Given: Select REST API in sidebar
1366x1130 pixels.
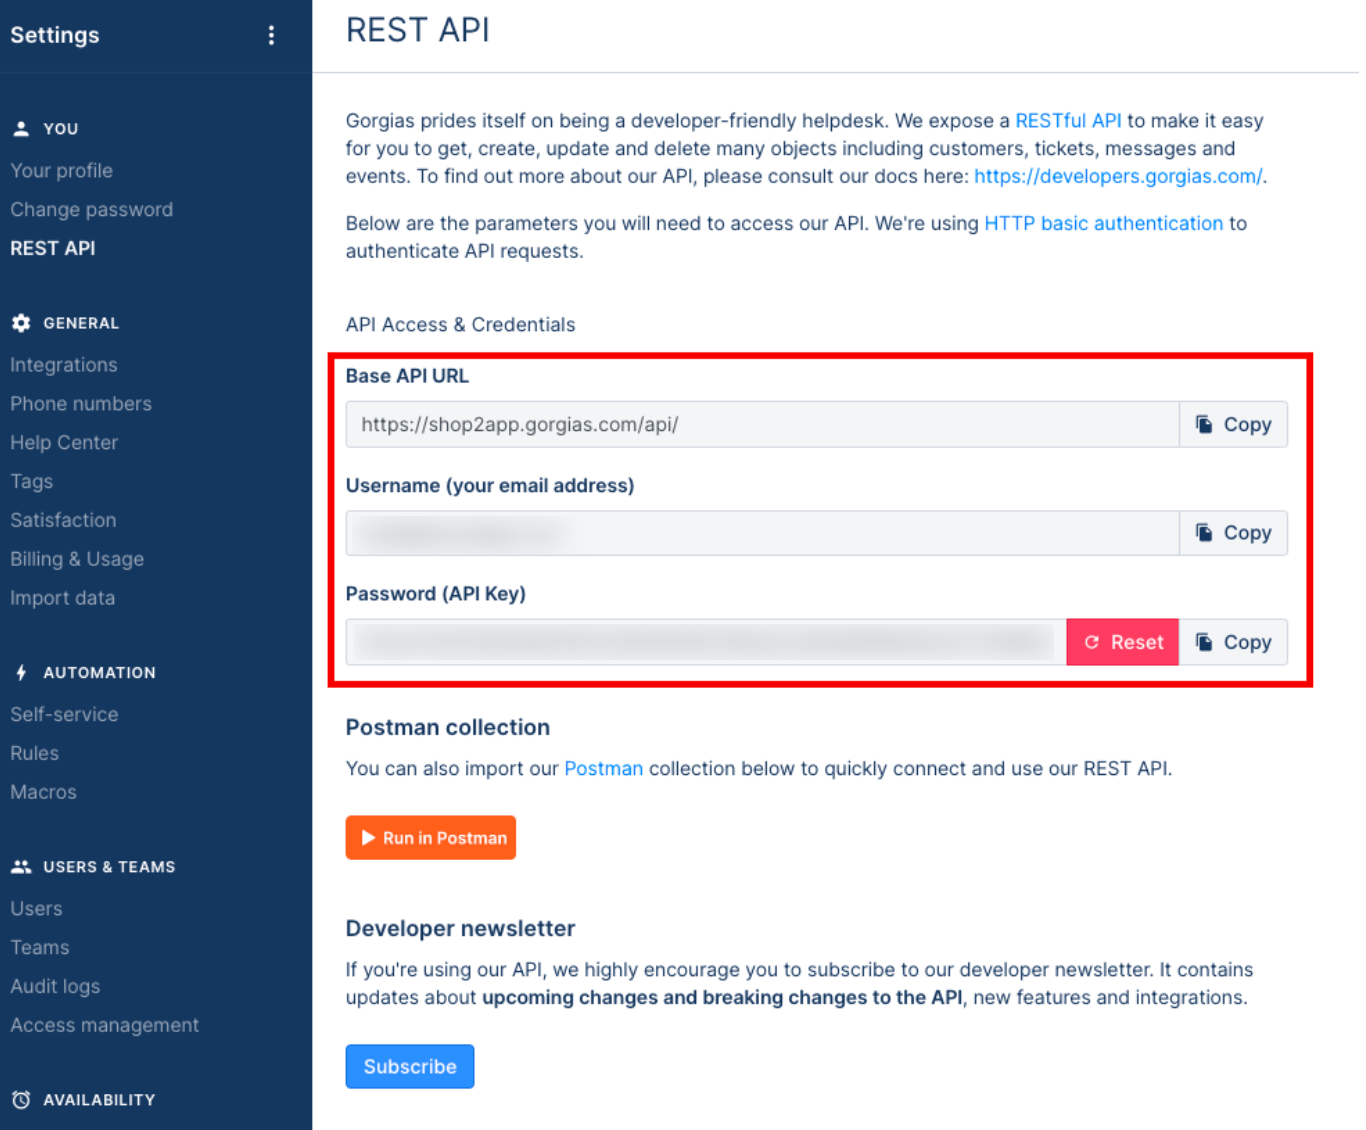Looking at the screenshot, I should (53, 248).
